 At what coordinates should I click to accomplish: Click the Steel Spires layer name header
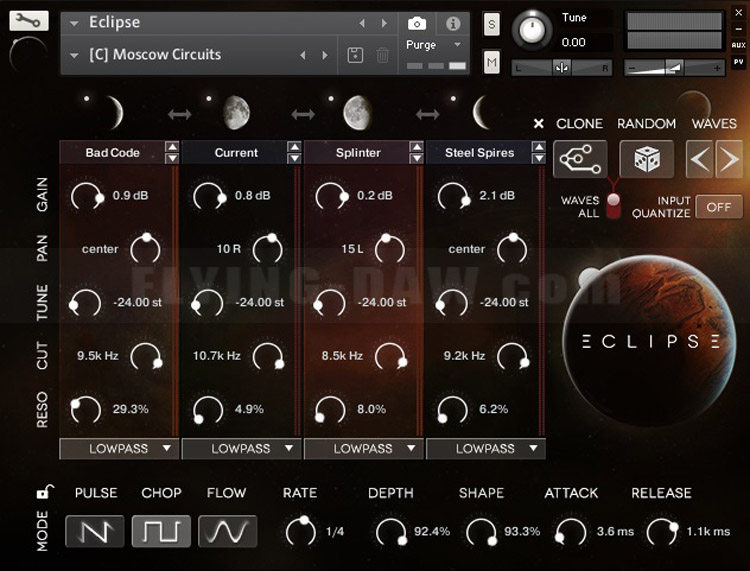480,153
